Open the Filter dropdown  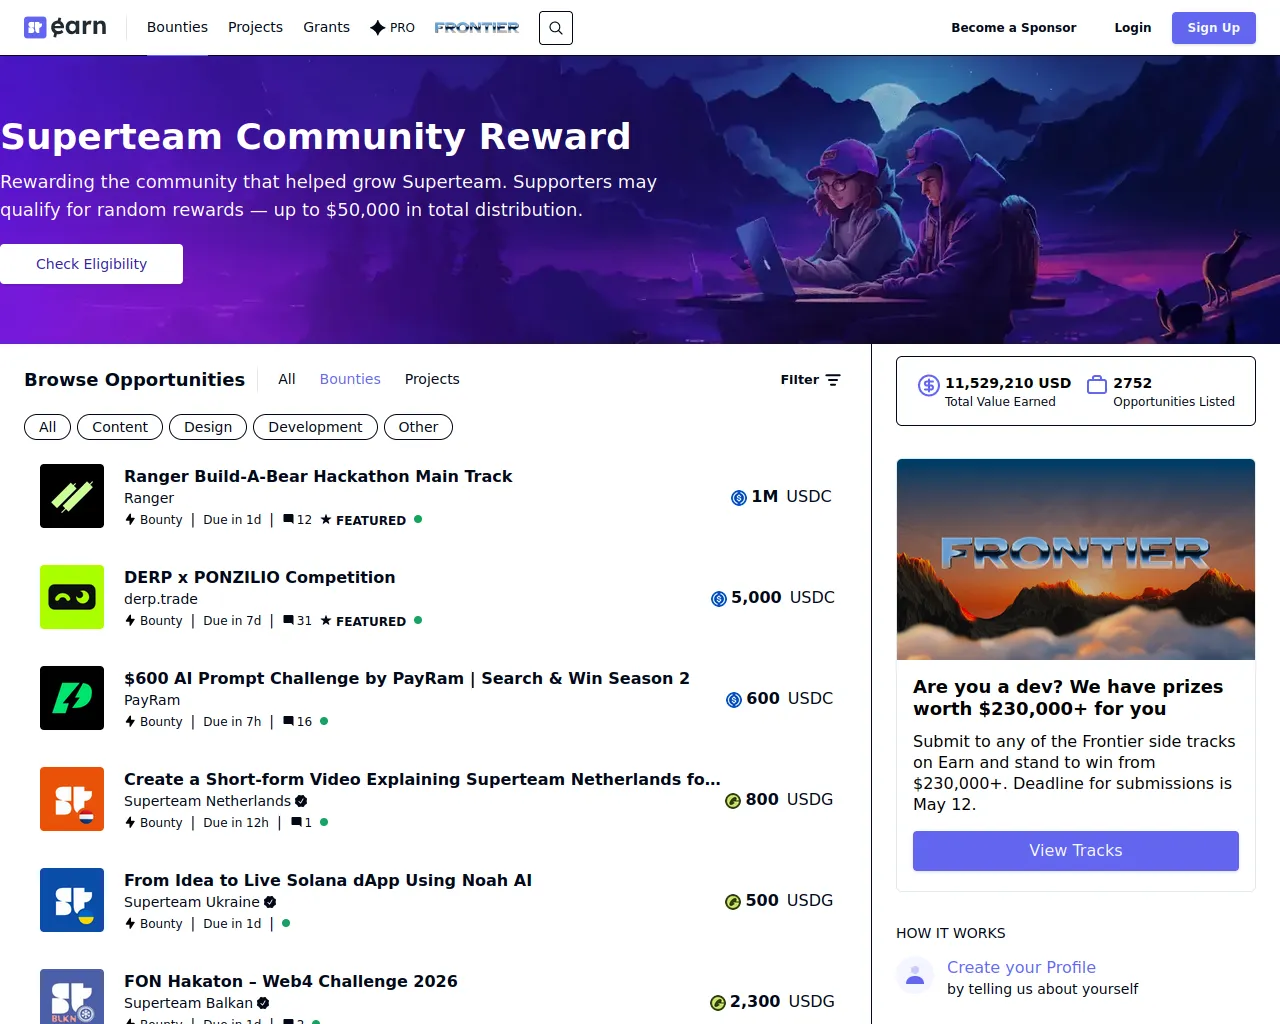tap(810, 380)
